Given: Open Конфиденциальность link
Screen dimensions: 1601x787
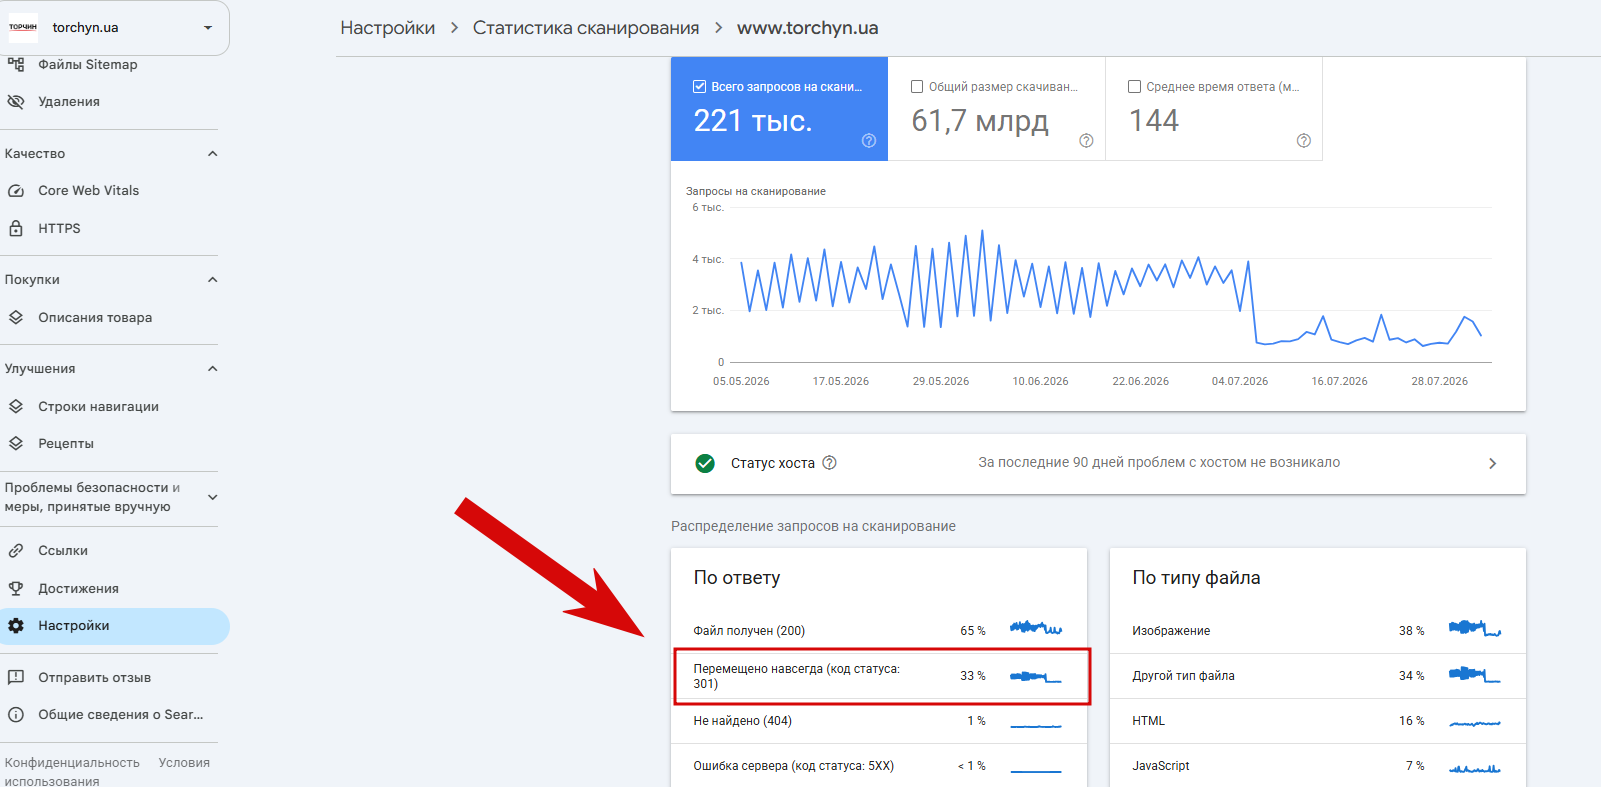Looking at the screenshot, I should tap(72, 763).
